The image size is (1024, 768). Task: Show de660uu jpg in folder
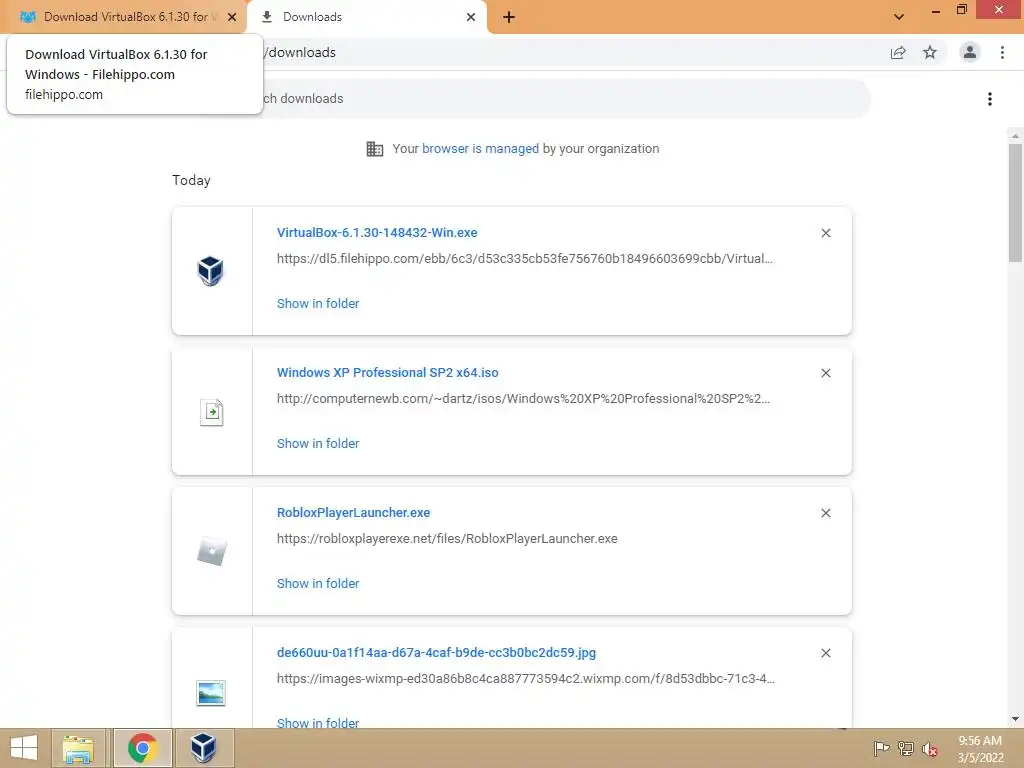click(x=318, y=722)
